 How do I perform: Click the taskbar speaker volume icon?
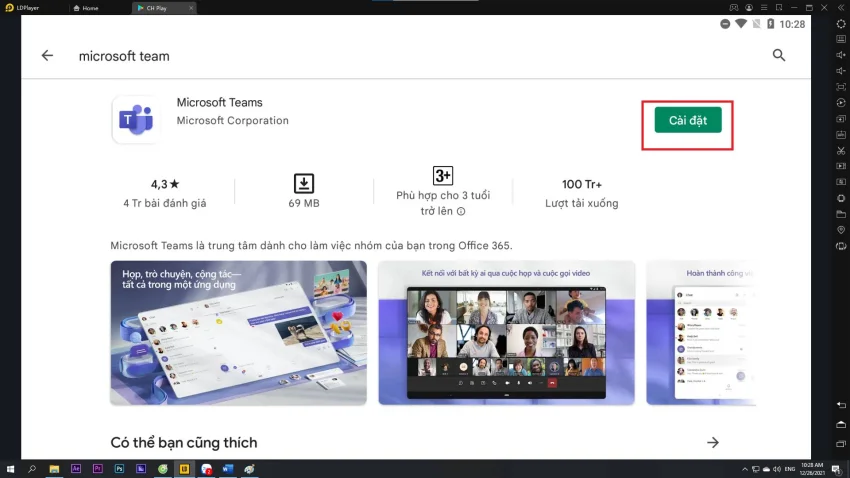point(777,469)
